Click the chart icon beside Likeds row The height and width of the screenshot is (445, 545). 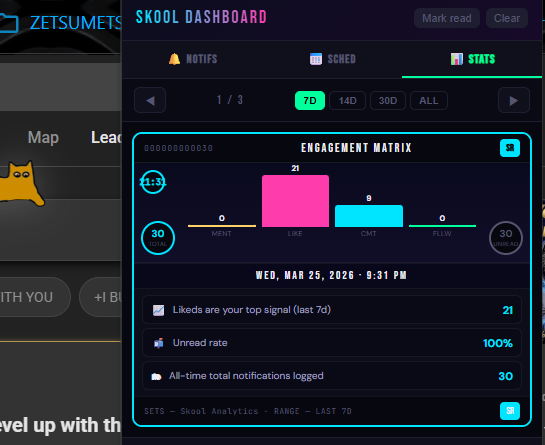tap(158, 310)
